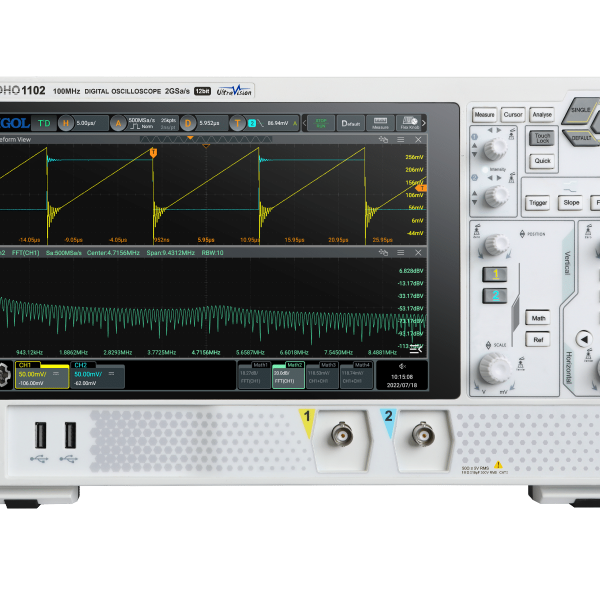Tap the orange D delay icon

pos(188,123)
